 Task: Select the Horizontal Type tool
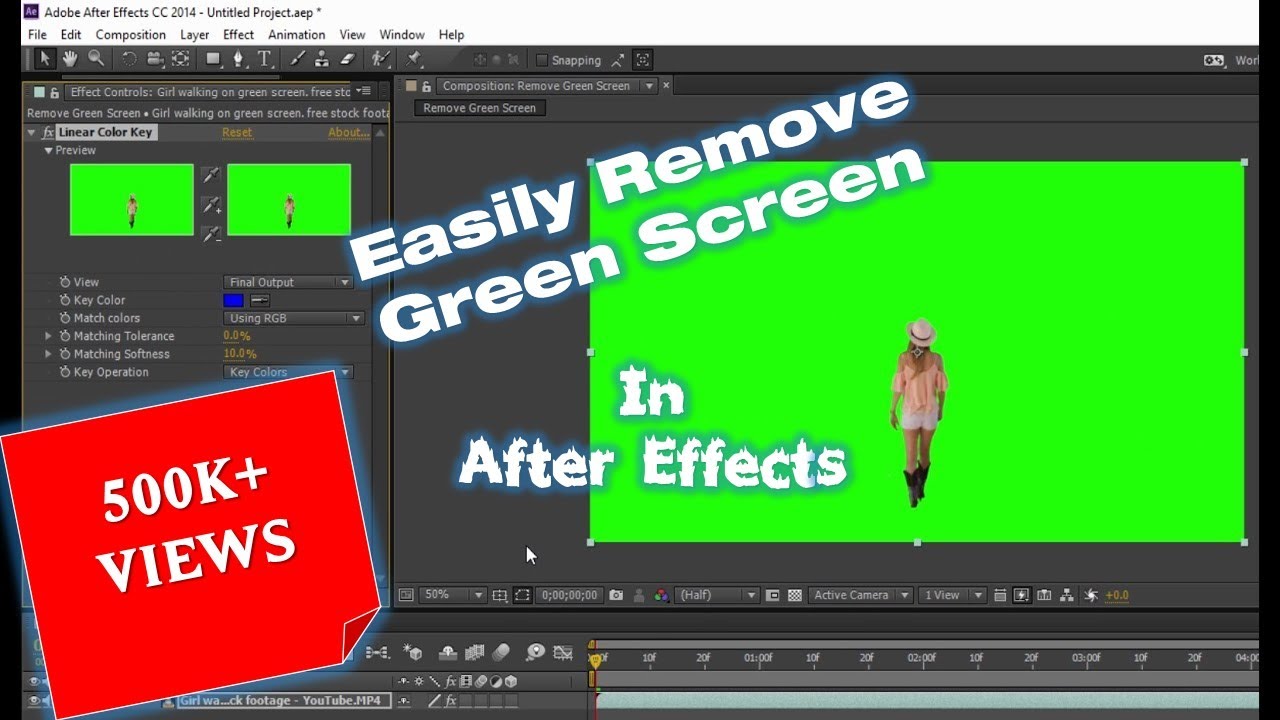264,59
